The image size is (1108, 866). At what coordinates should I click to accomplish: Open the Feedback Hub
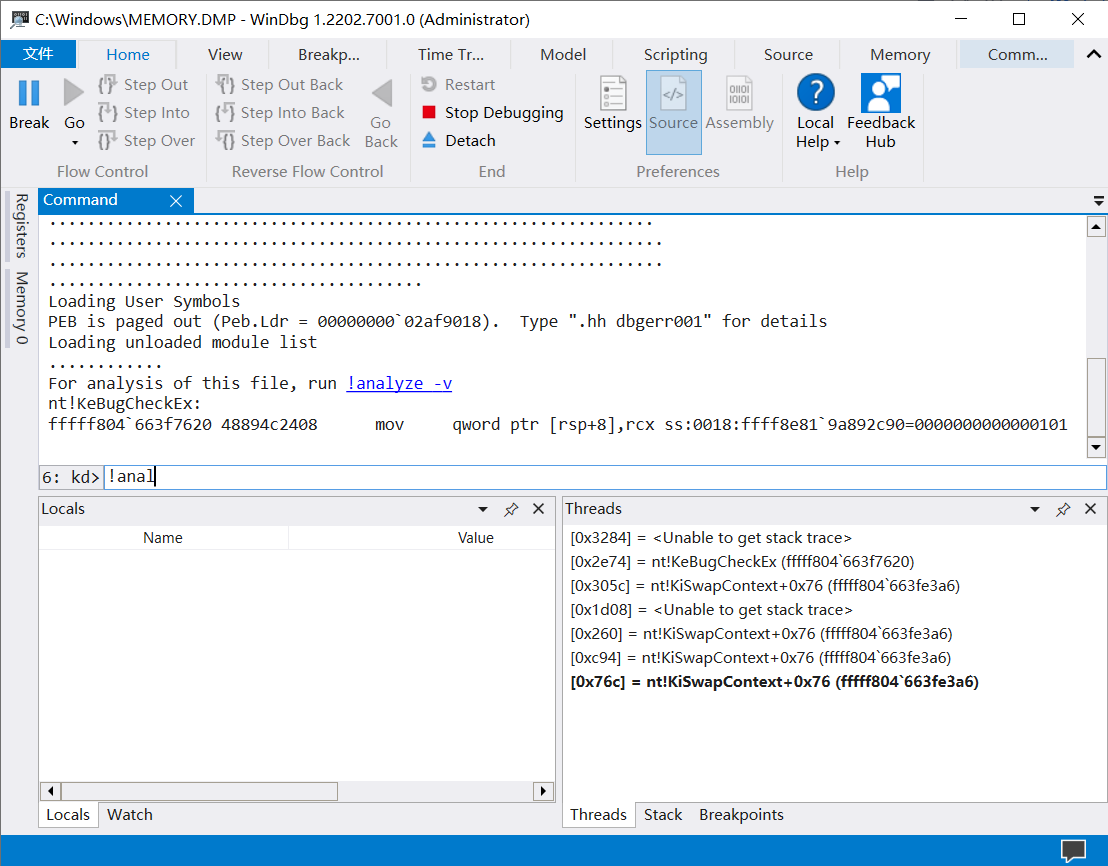(880, 112)
